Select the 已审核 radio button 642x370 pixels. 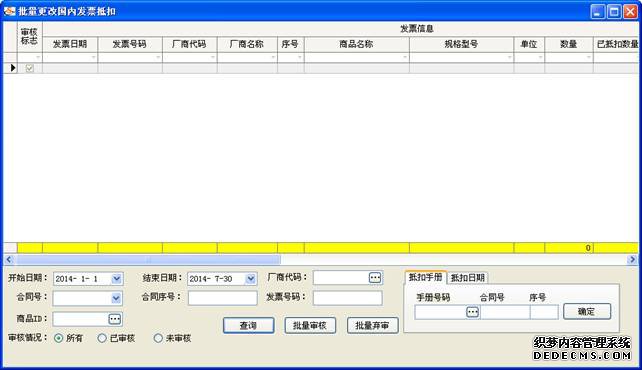coord(102,338)
